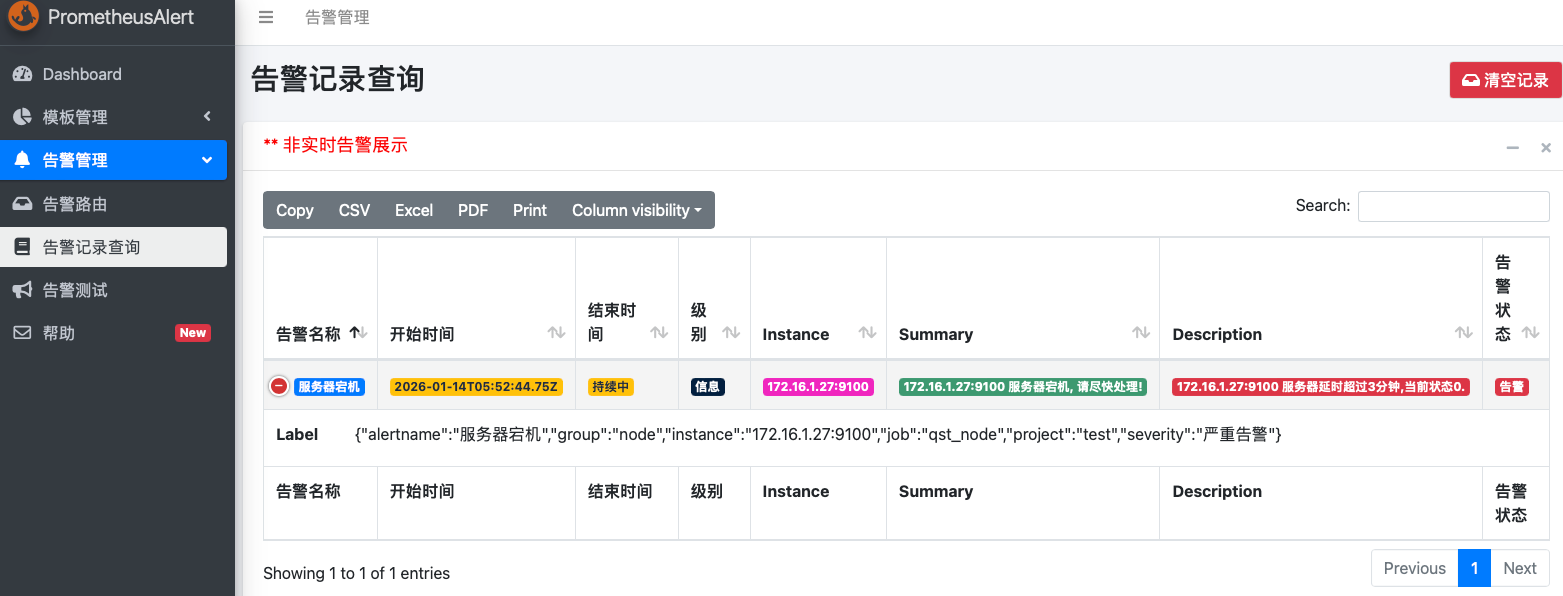Export table using Excel button
This screenshot has width=1563, height=596.
[413, 210]
